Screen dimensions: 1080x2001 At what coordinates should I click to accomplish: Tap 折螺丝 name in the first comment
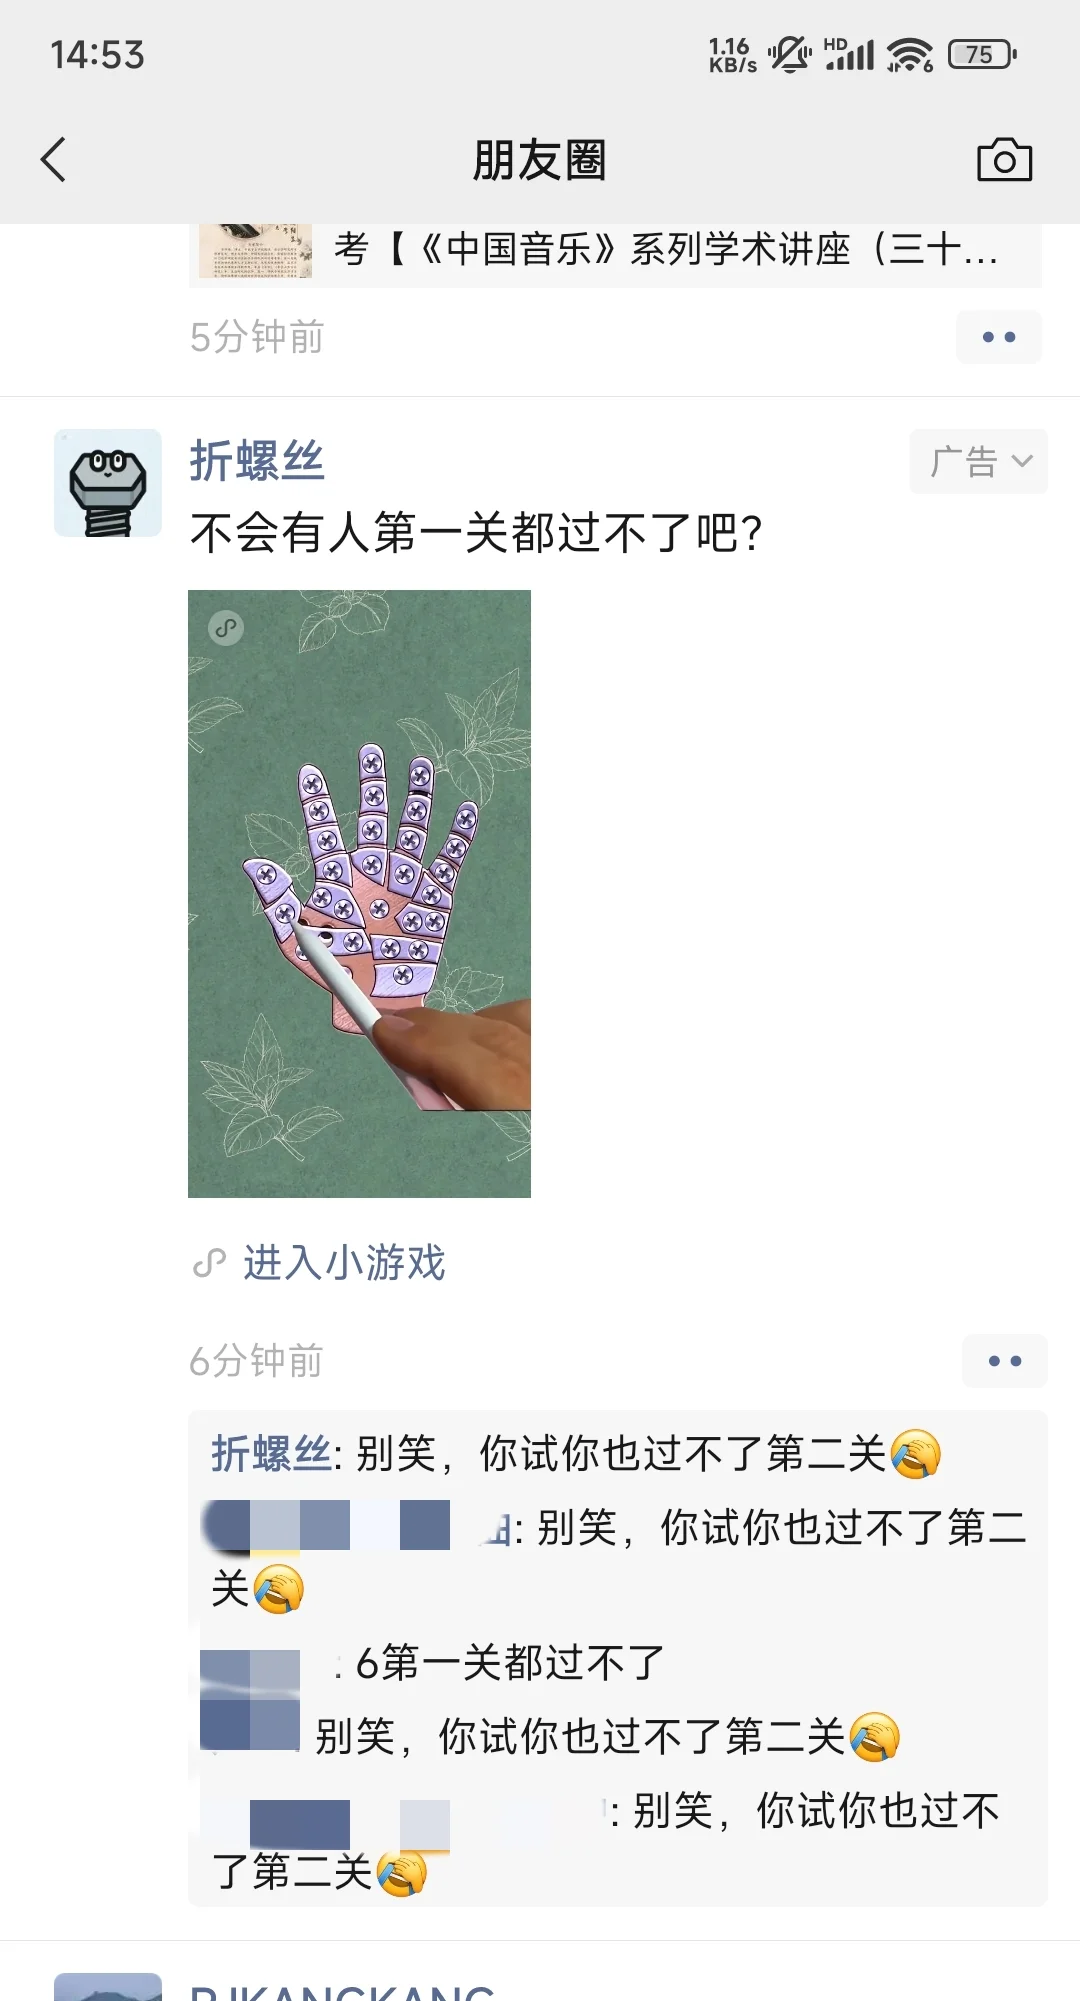[271, 1454]
